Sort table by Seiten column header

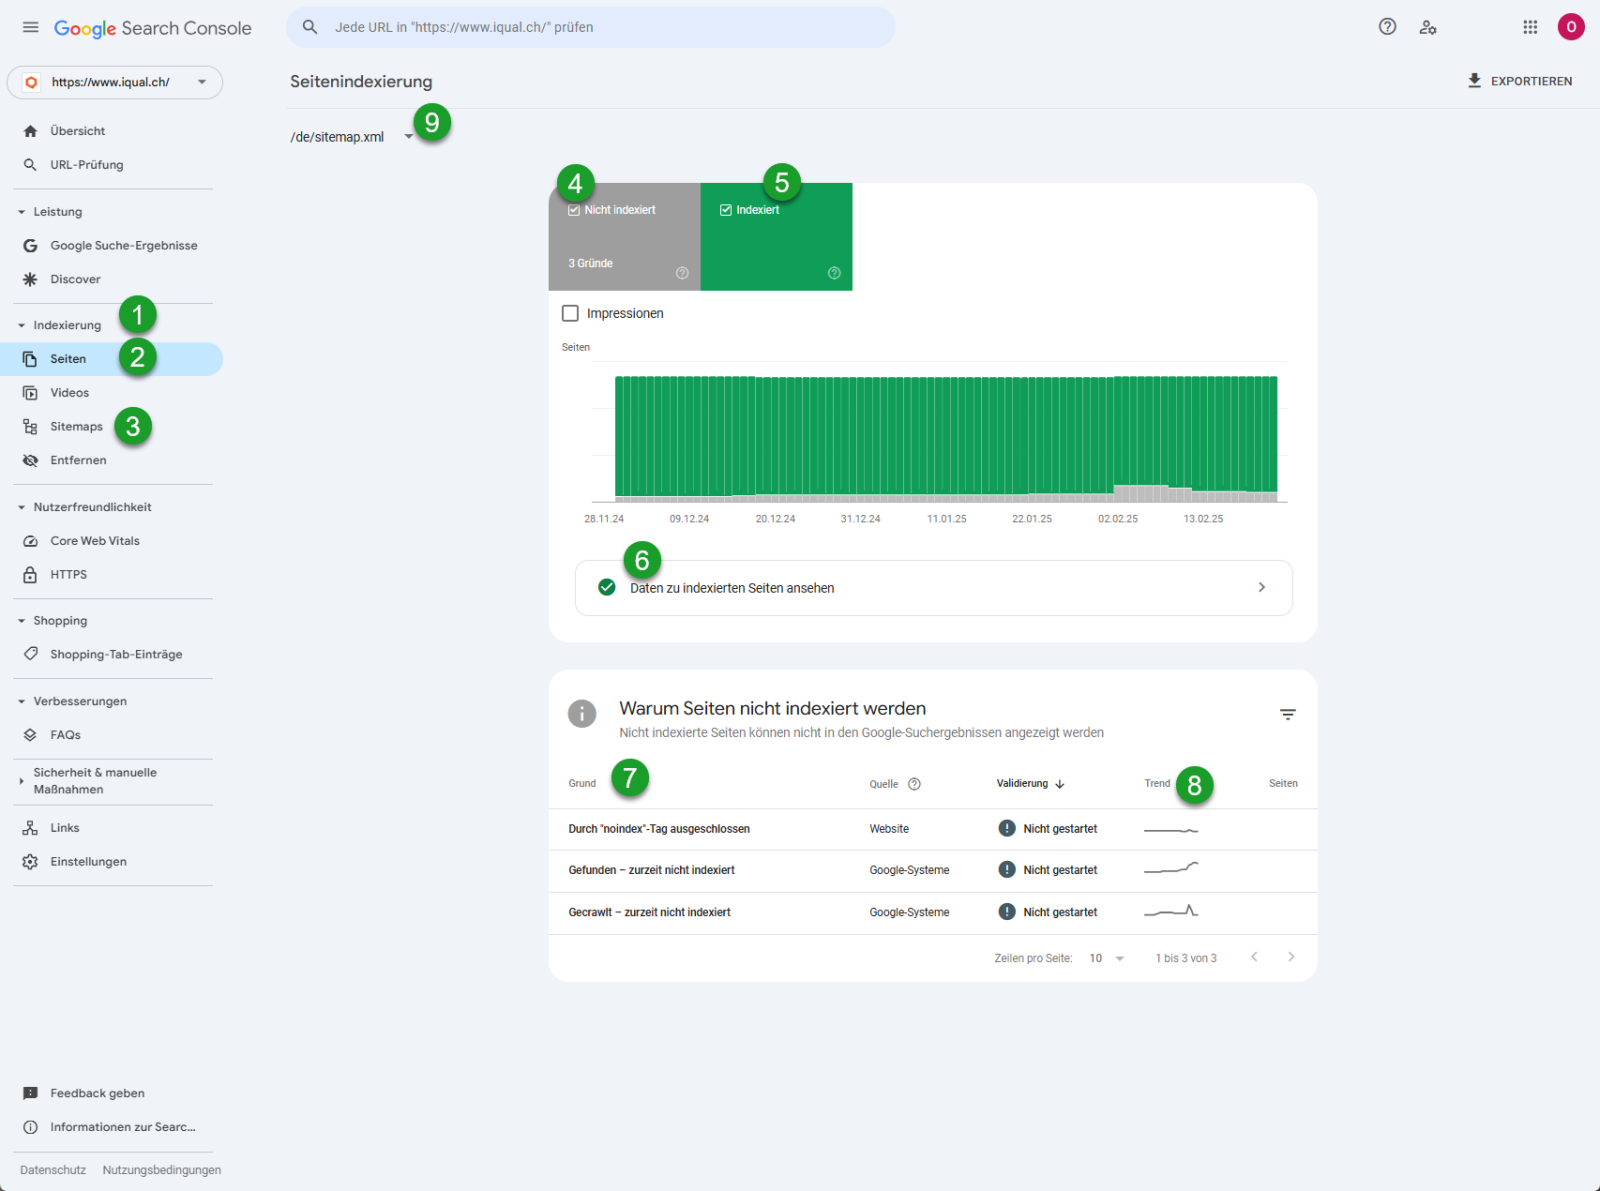click(1283, 784)
